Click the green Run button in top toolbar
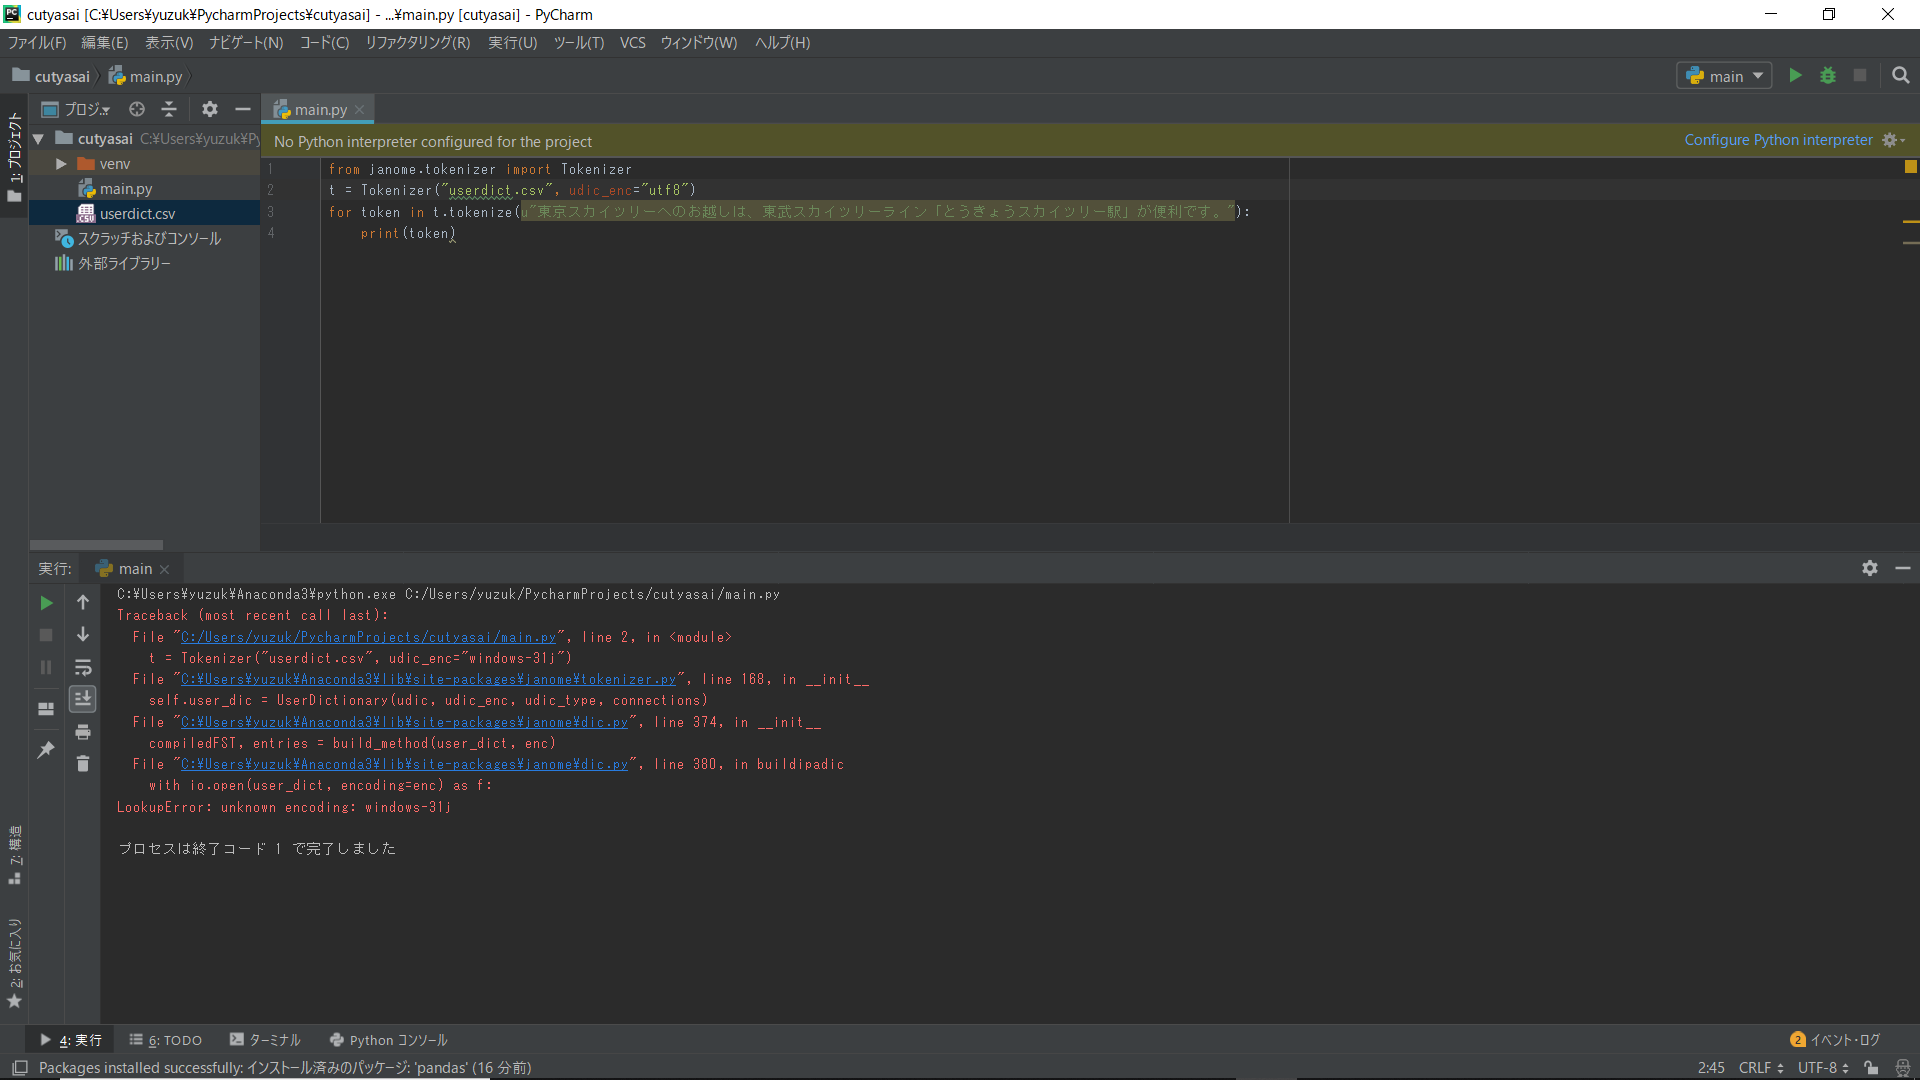The height and width of the screenshot is (1080, 1920). tap(1795, 76)
